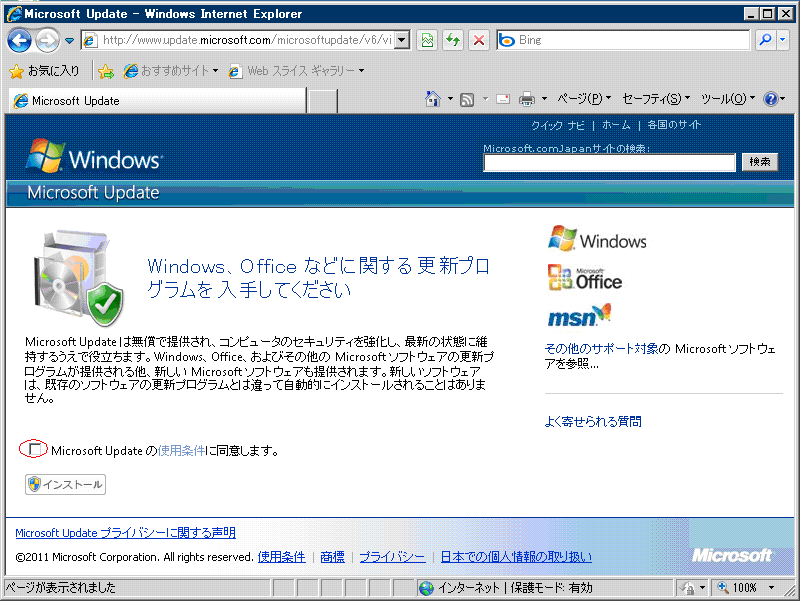
Task: Click the ホーム link in page header
Action: tap(616, 125)
